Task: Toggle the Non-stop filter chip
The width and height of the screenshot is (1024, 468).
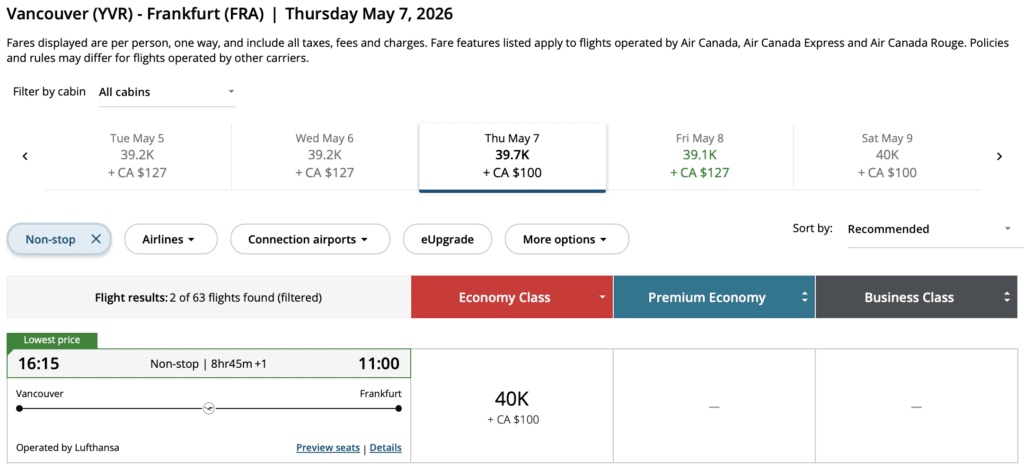Action: [51, 240]
